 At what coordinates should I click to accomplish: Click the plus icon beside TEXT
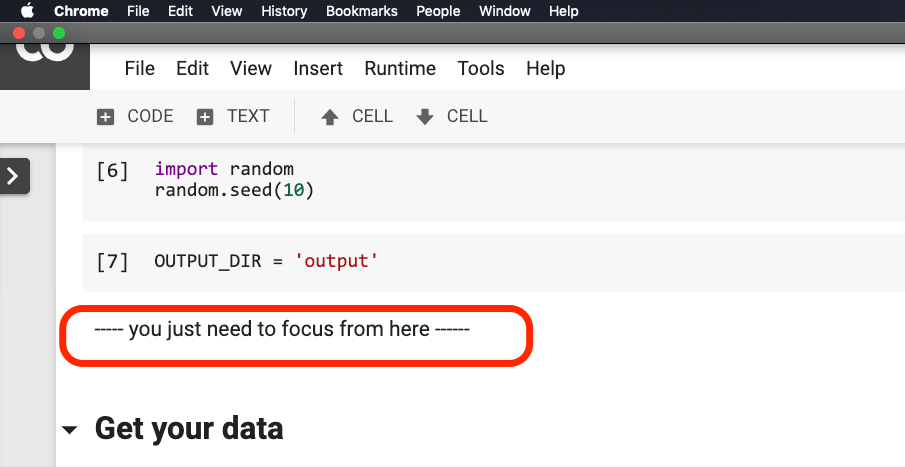[x=205, y=117]
